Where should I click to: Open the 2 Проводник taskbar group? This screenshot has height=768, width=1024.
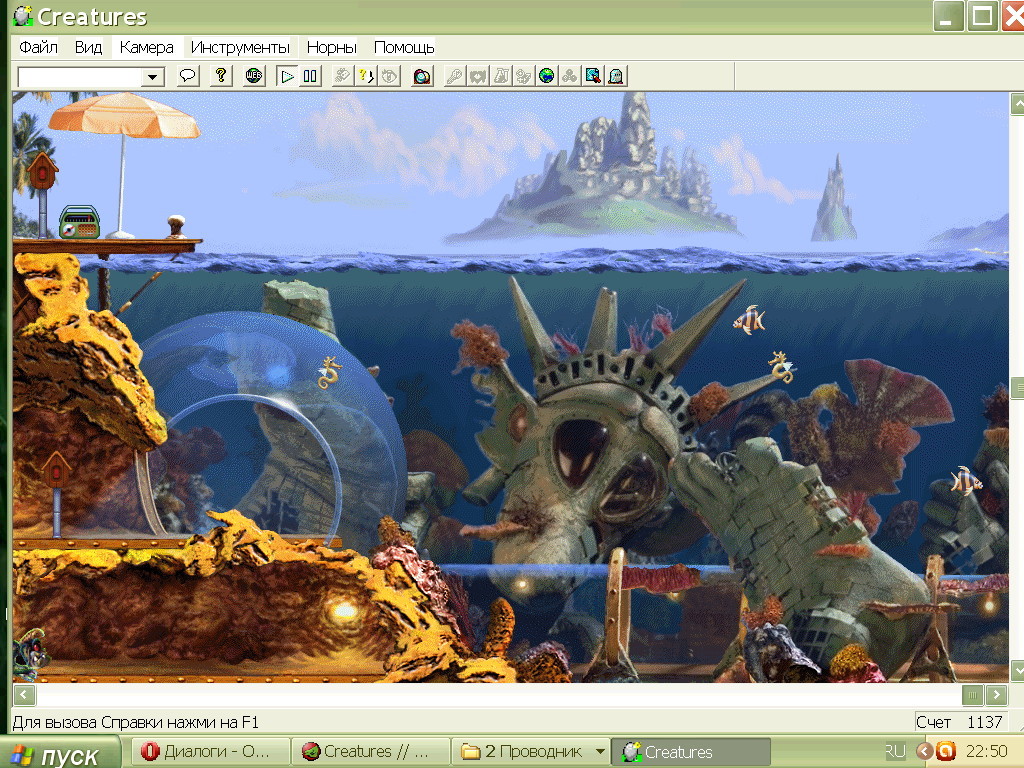[530, 752]
